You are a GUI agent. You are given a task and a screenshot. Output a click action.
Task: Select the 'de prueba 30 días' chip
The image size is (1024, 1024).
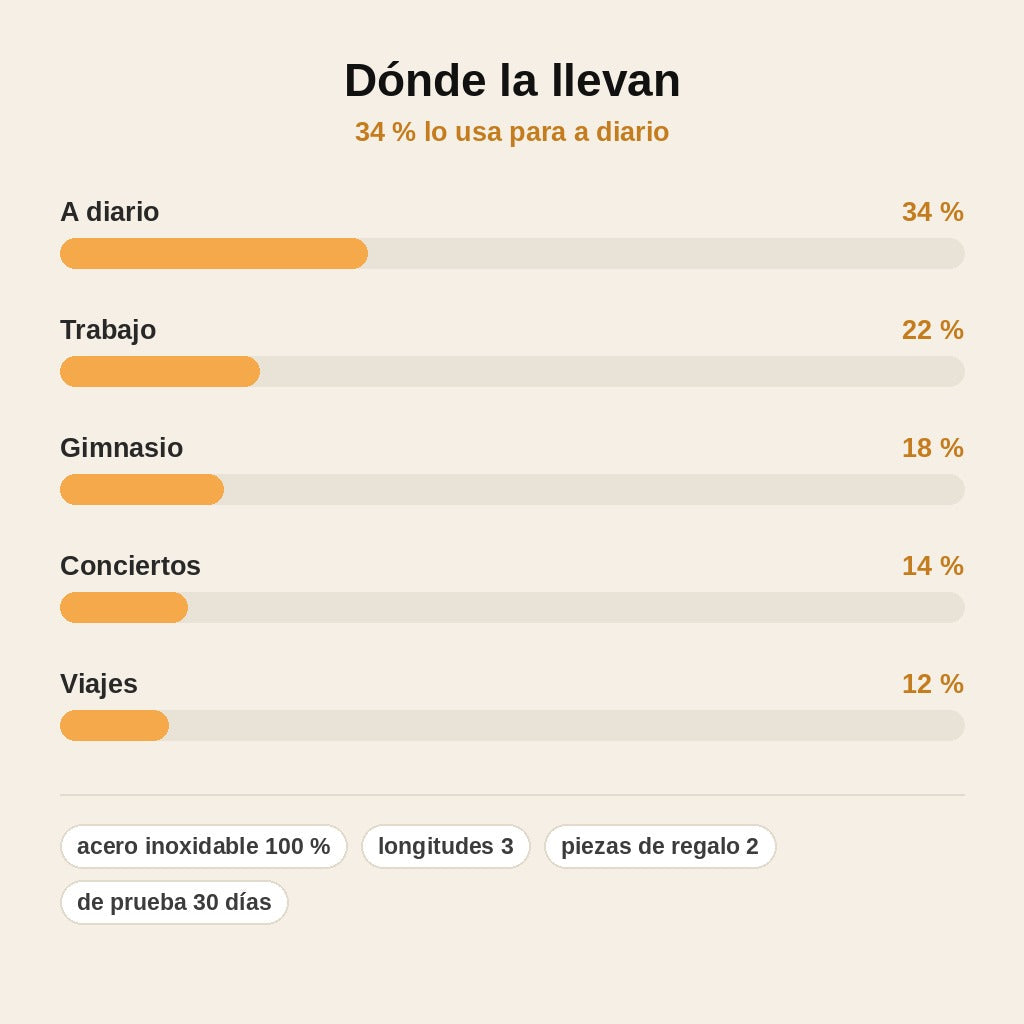point(174,903)
